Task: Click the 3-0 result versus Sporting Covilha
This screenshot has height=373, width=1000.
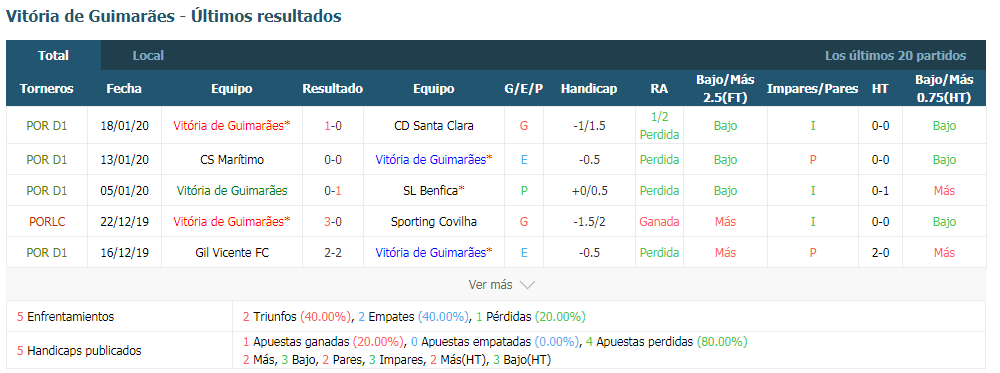Action: [333, 222]
